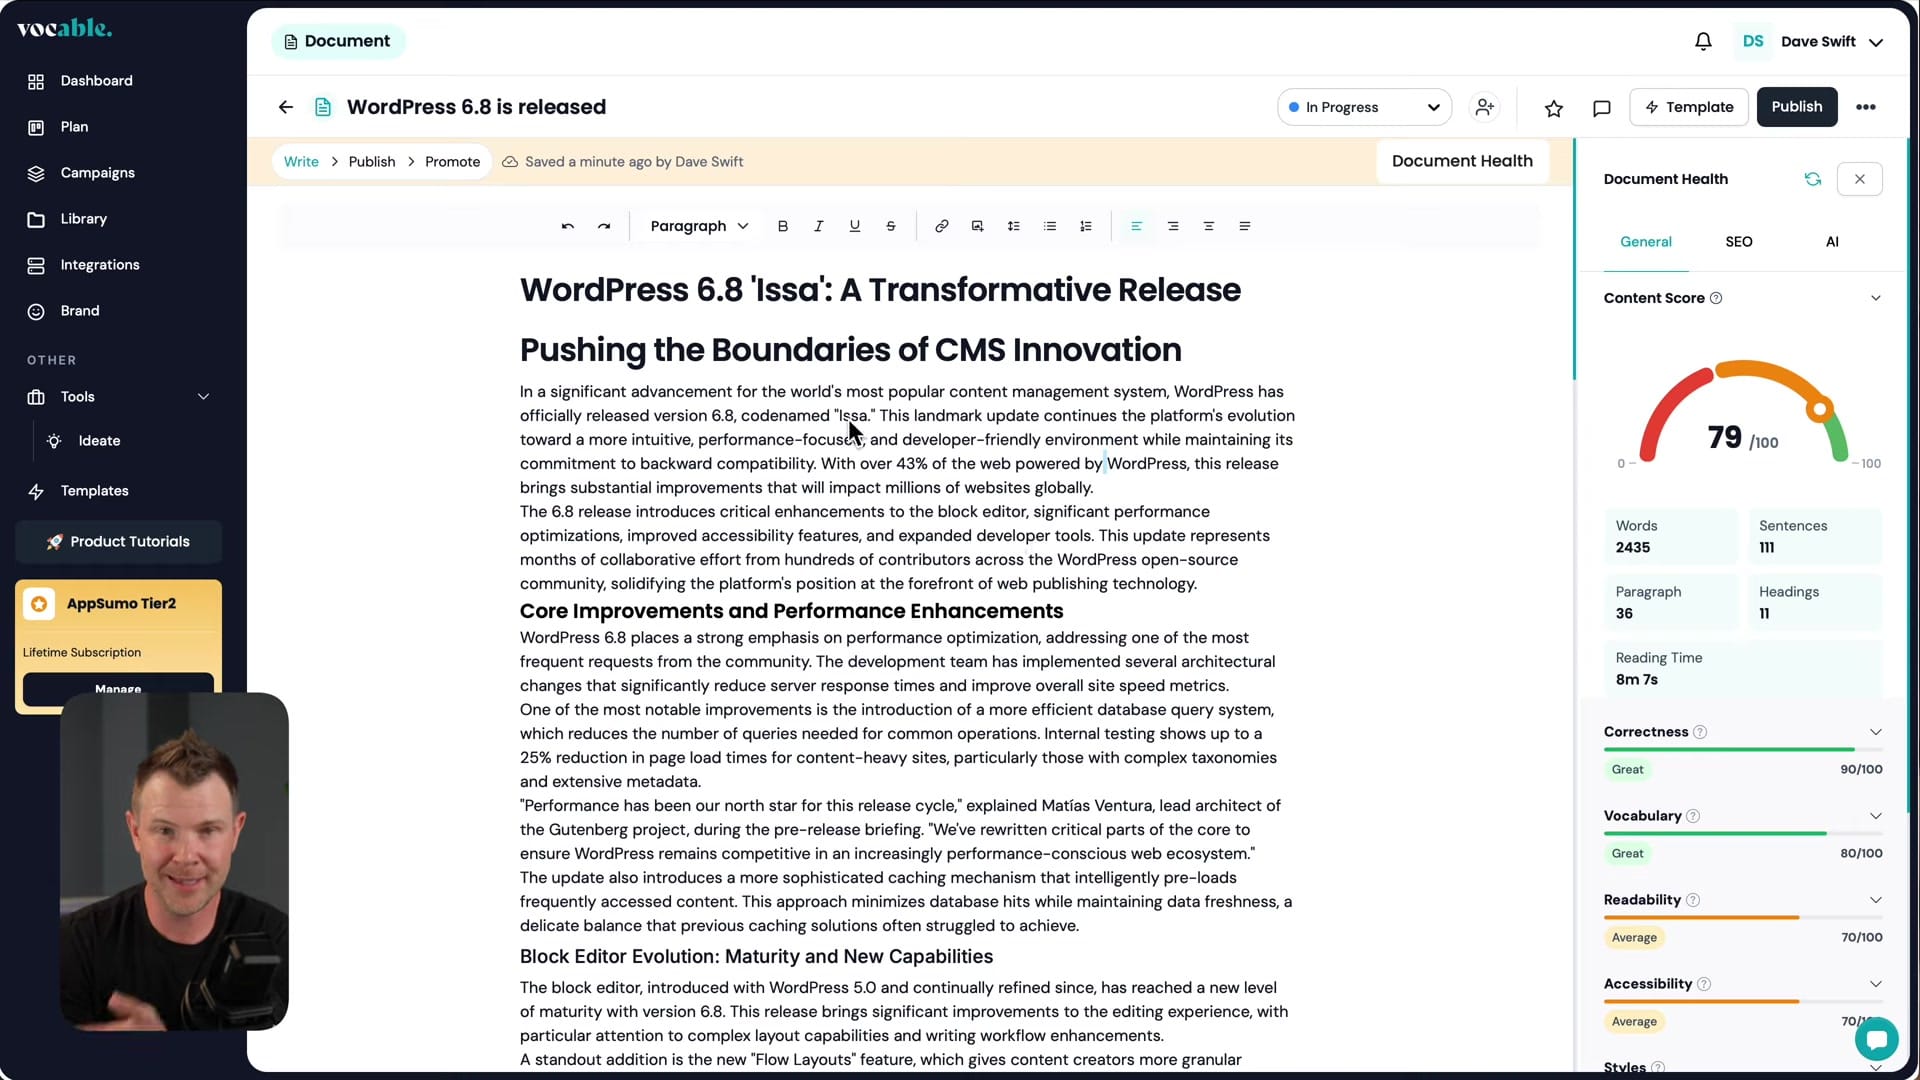Image resolution: width=1920 pixels, height=1080 pixels.
Task: Open the In Progress status dropdown
Action: coord(1365,107)
